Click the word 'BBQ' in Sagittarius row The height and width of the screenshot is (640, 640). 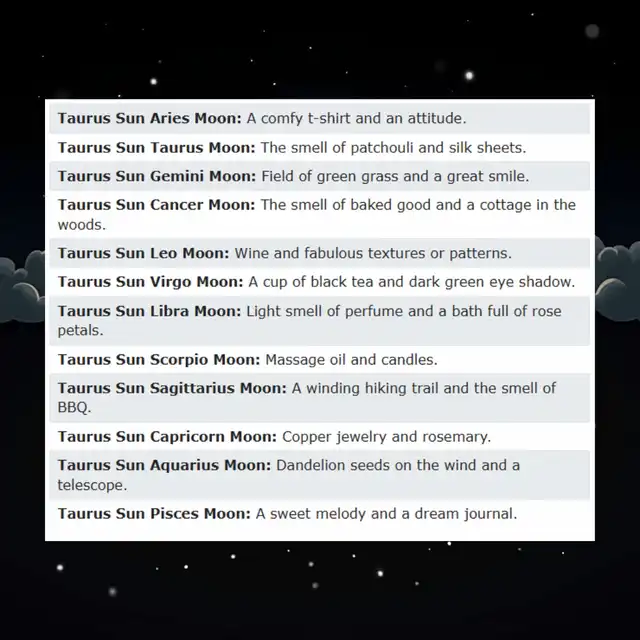(73, 407)
